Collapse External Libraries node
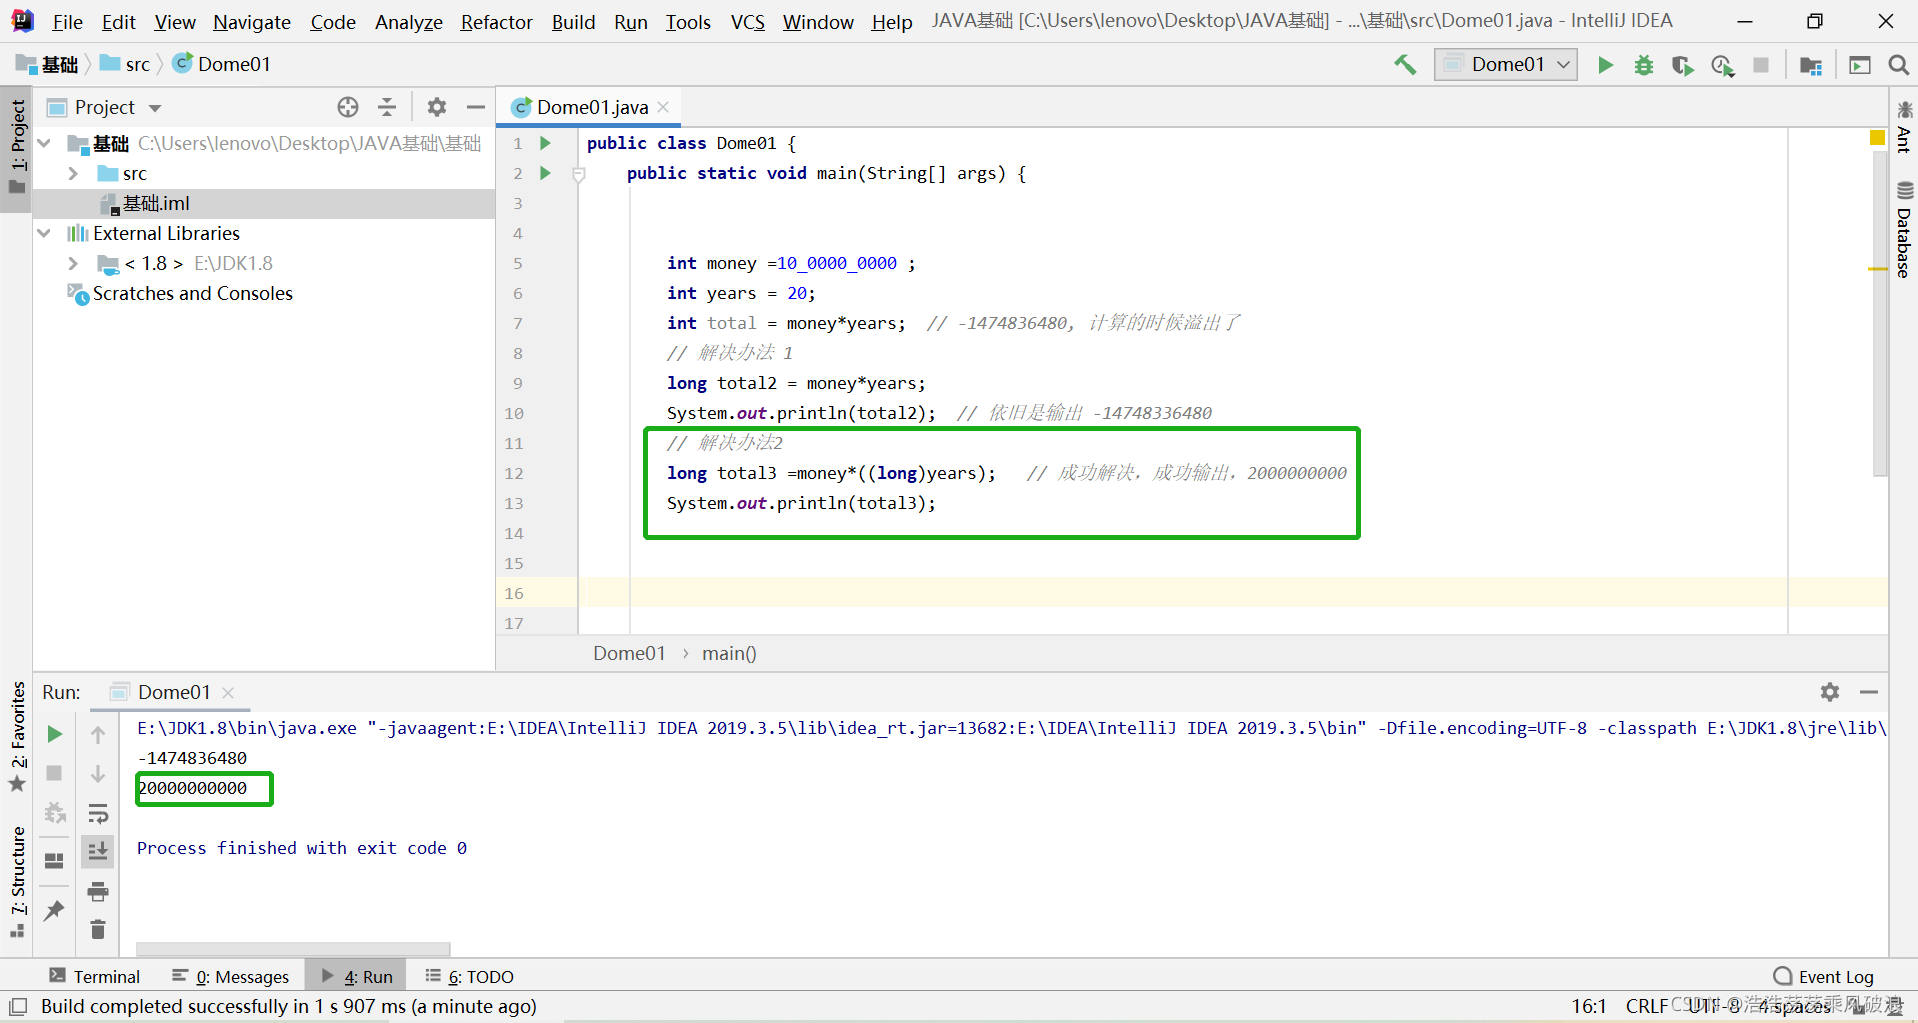1918x1023 pixels. click(x=44, y=233)
